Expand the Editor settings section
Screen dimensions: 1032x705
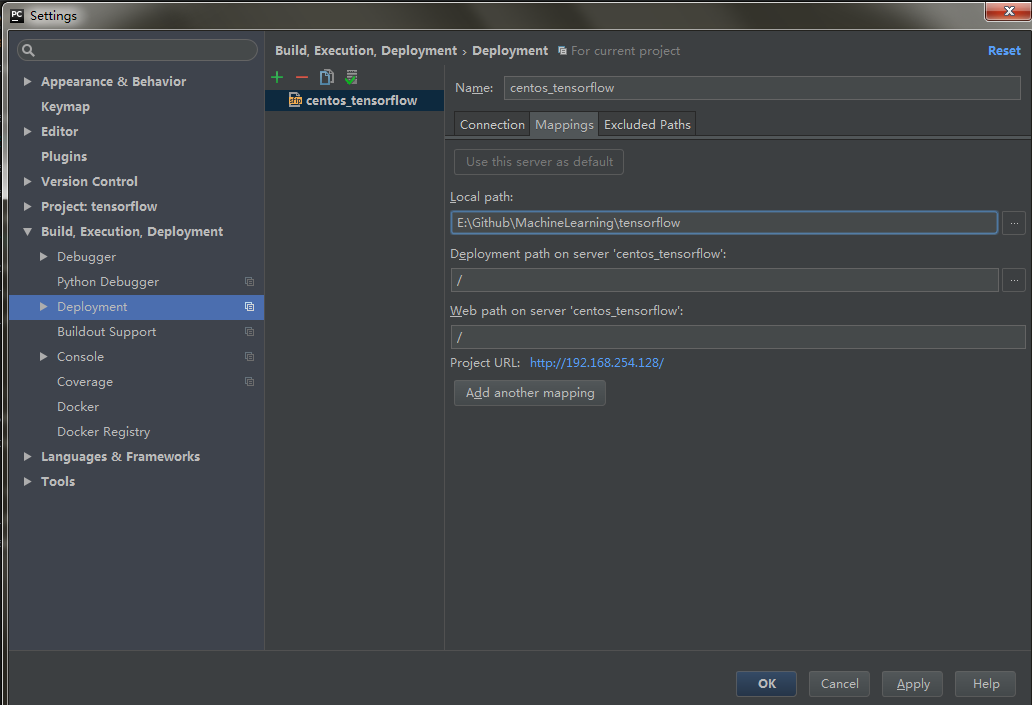(x=28, y=132)
